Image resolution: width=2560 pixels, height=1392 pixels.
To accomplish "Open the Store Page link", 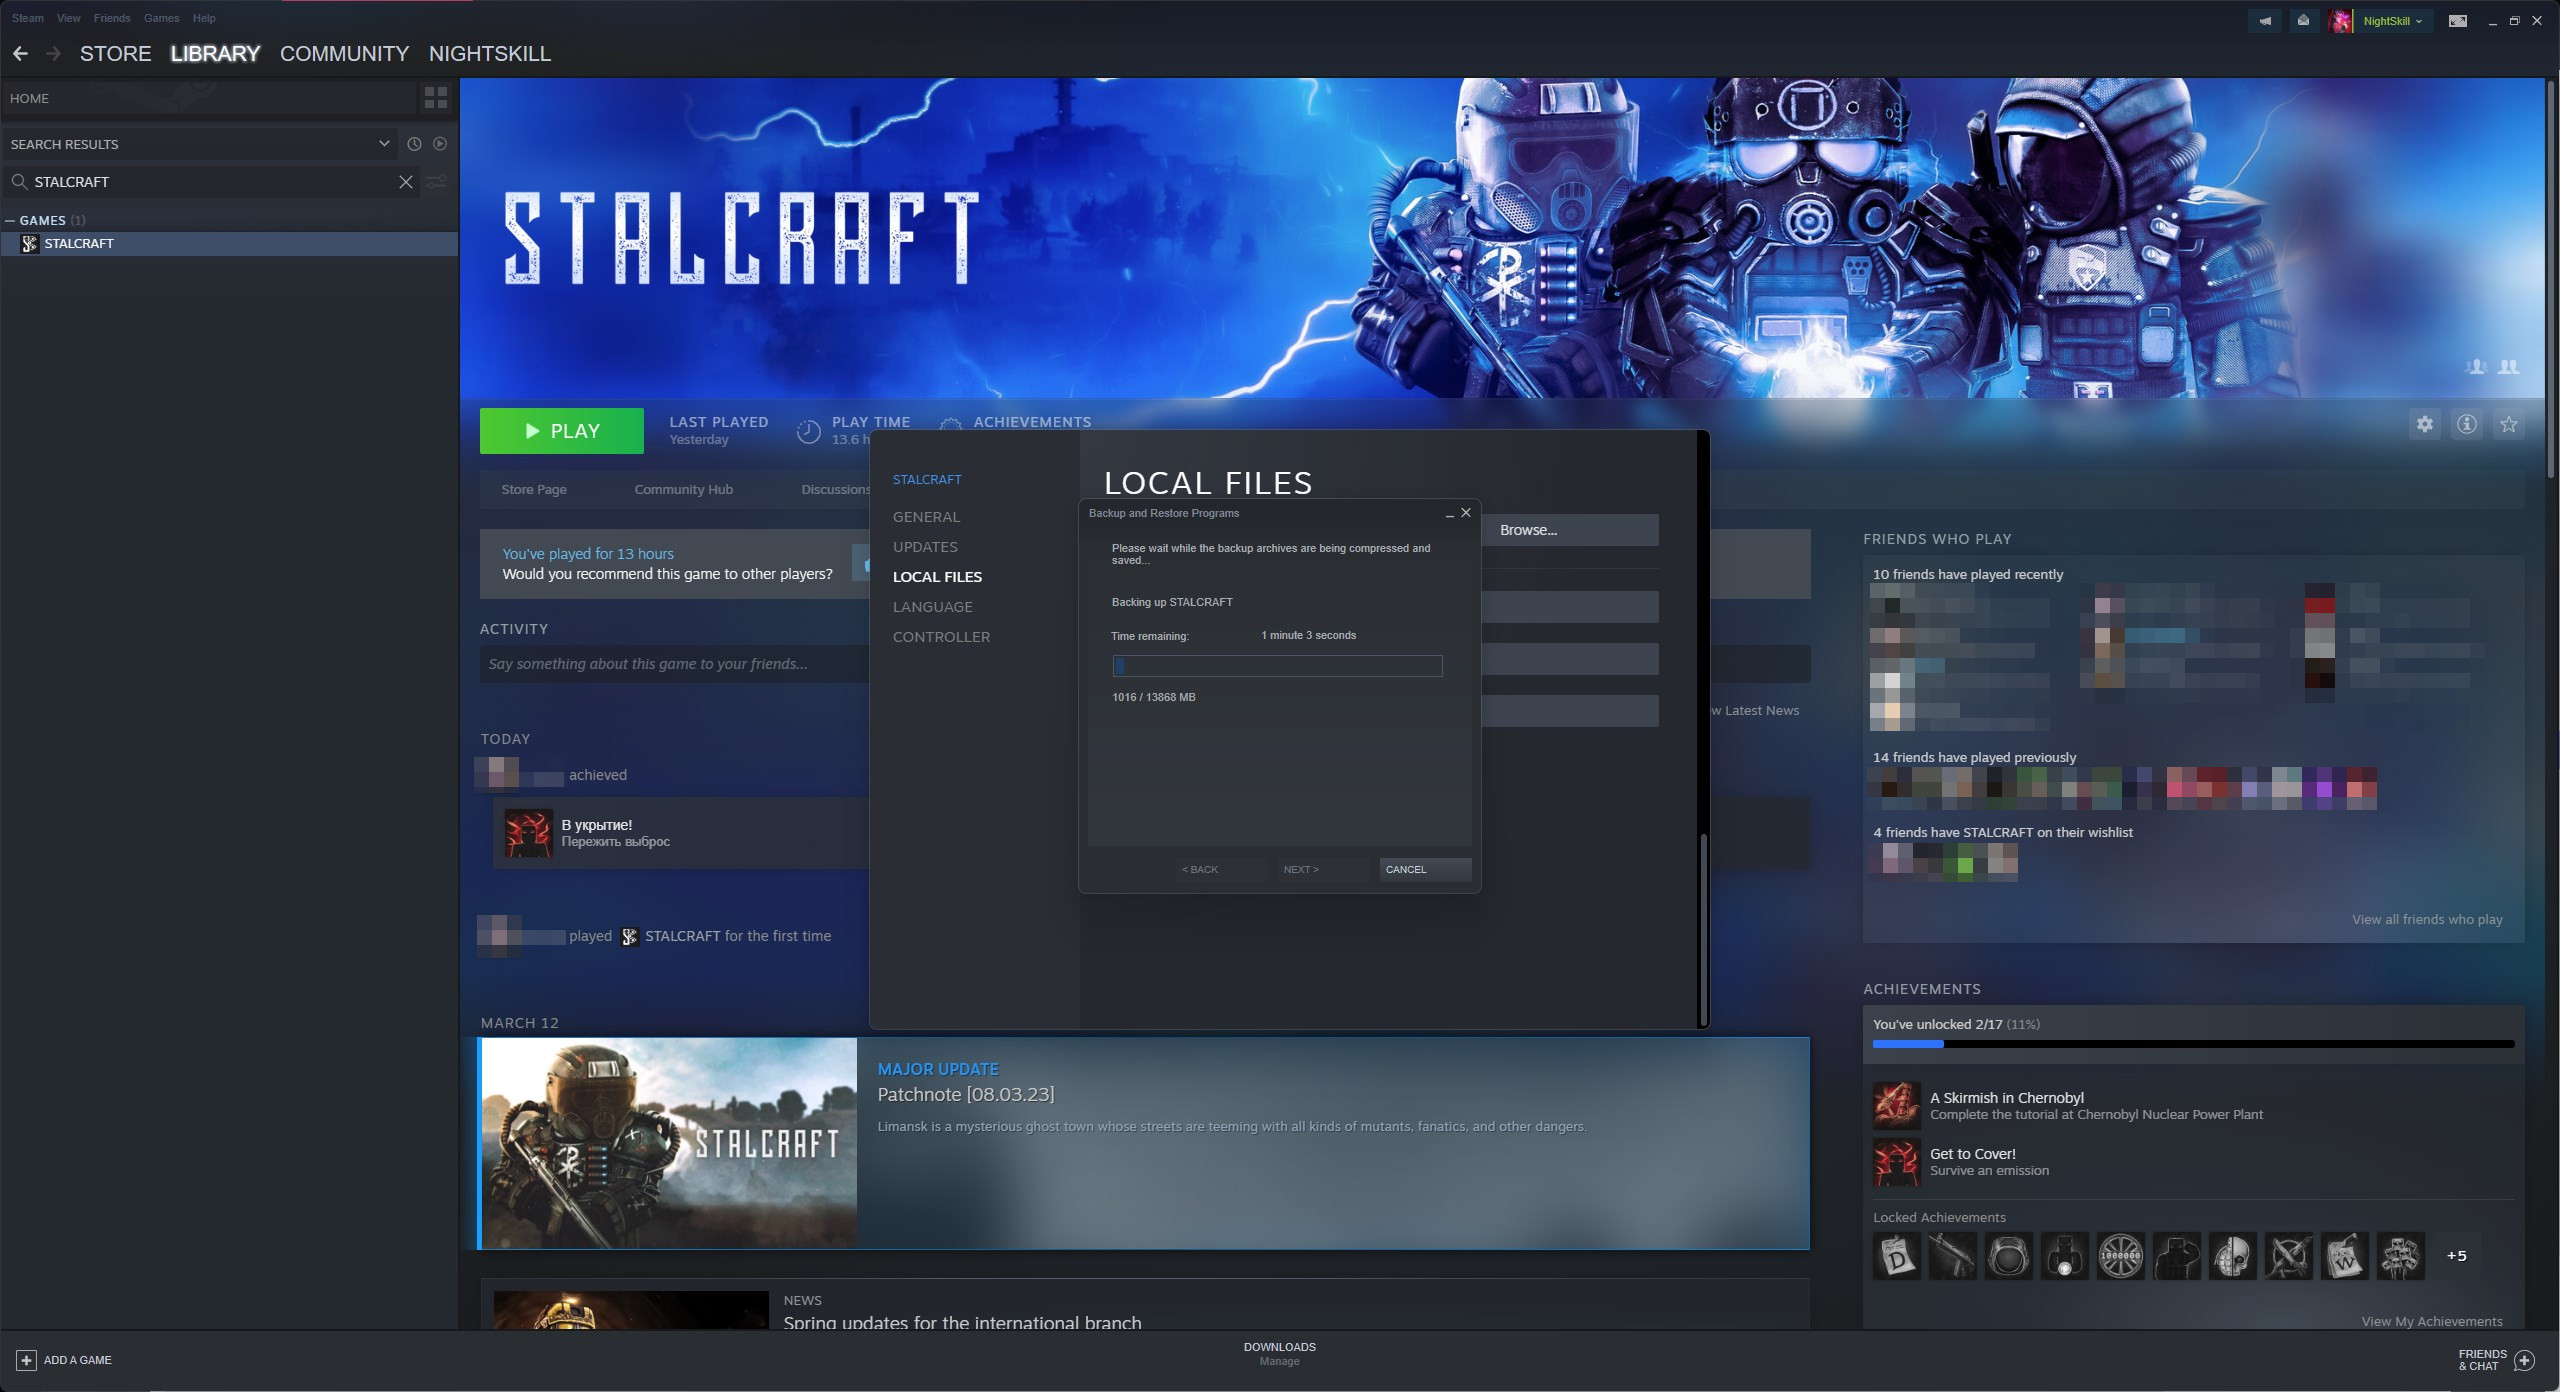I will pyautogui.click(x=534, y=489).
